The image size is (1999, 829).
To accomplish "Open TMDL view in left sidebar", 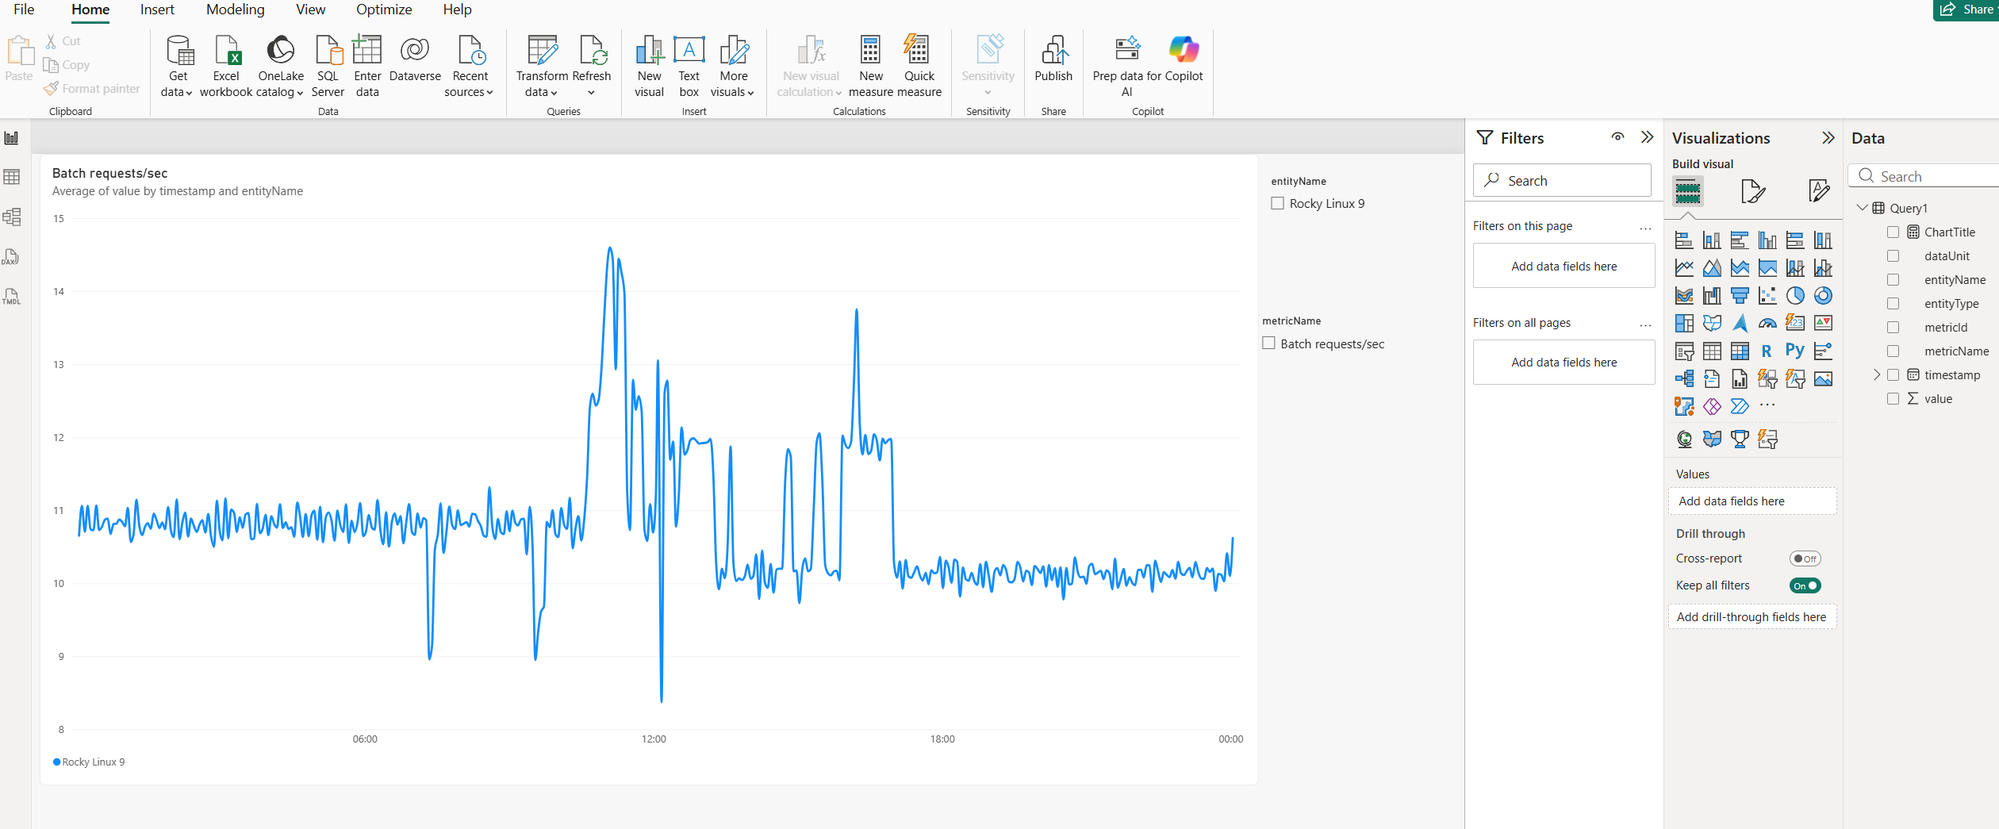I will point(12,297).
